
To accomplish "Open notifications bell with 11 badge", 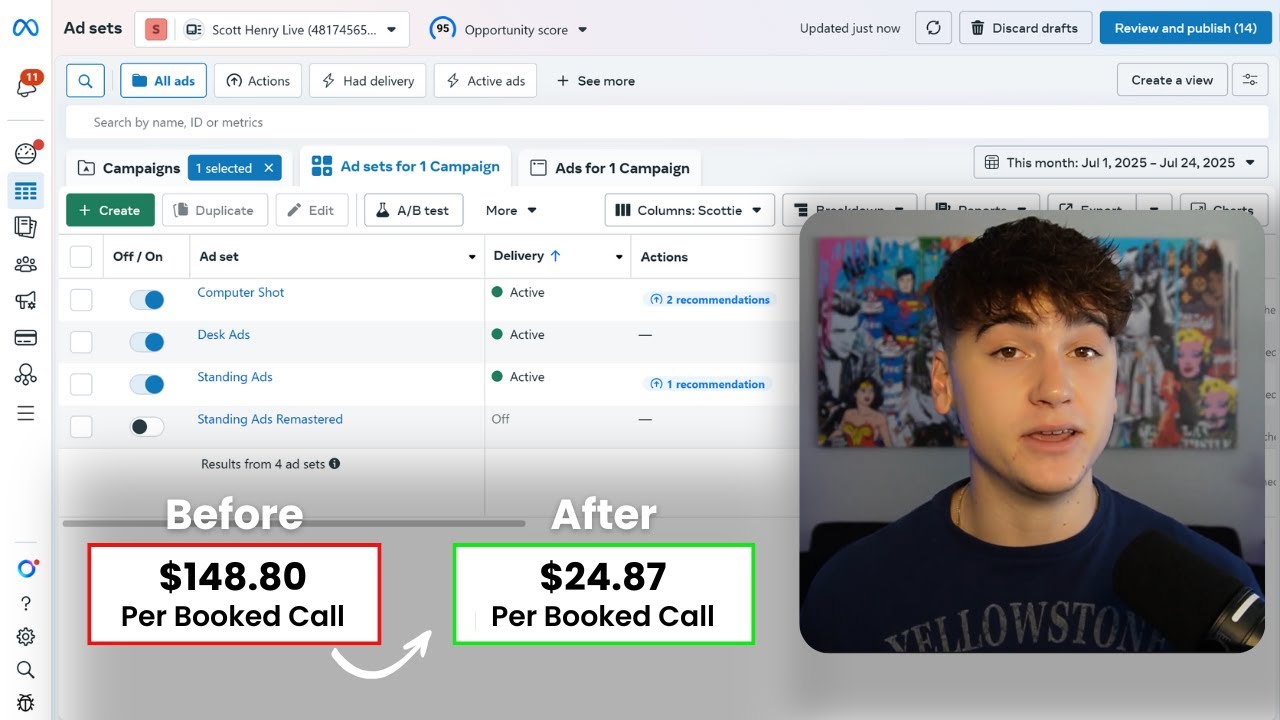I will tap(26, 86).
